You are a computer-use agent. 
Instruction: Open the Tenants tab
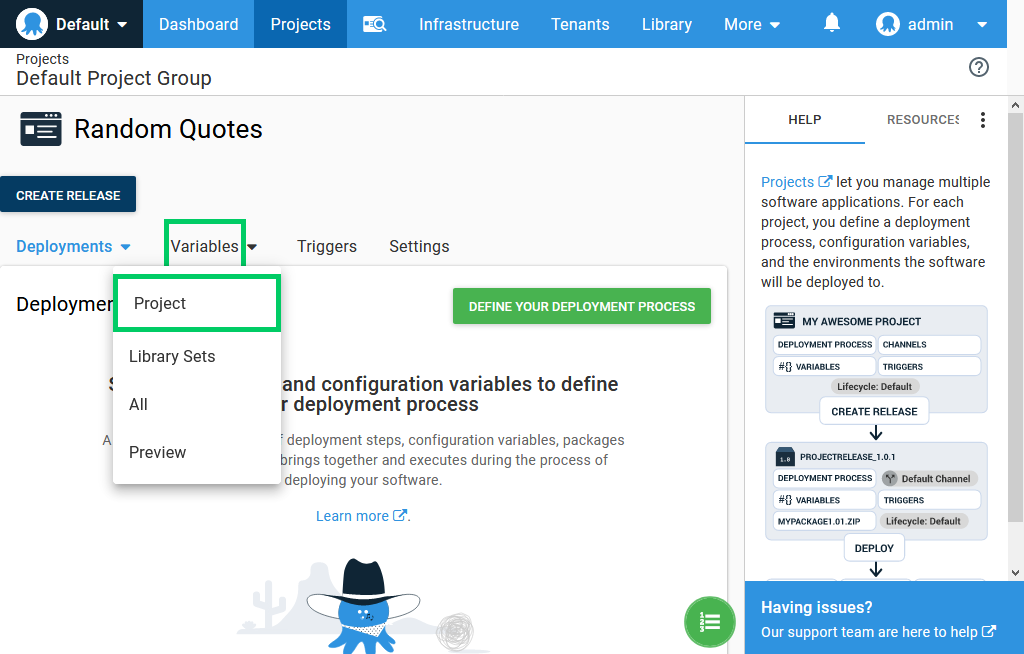pos(580,24)
